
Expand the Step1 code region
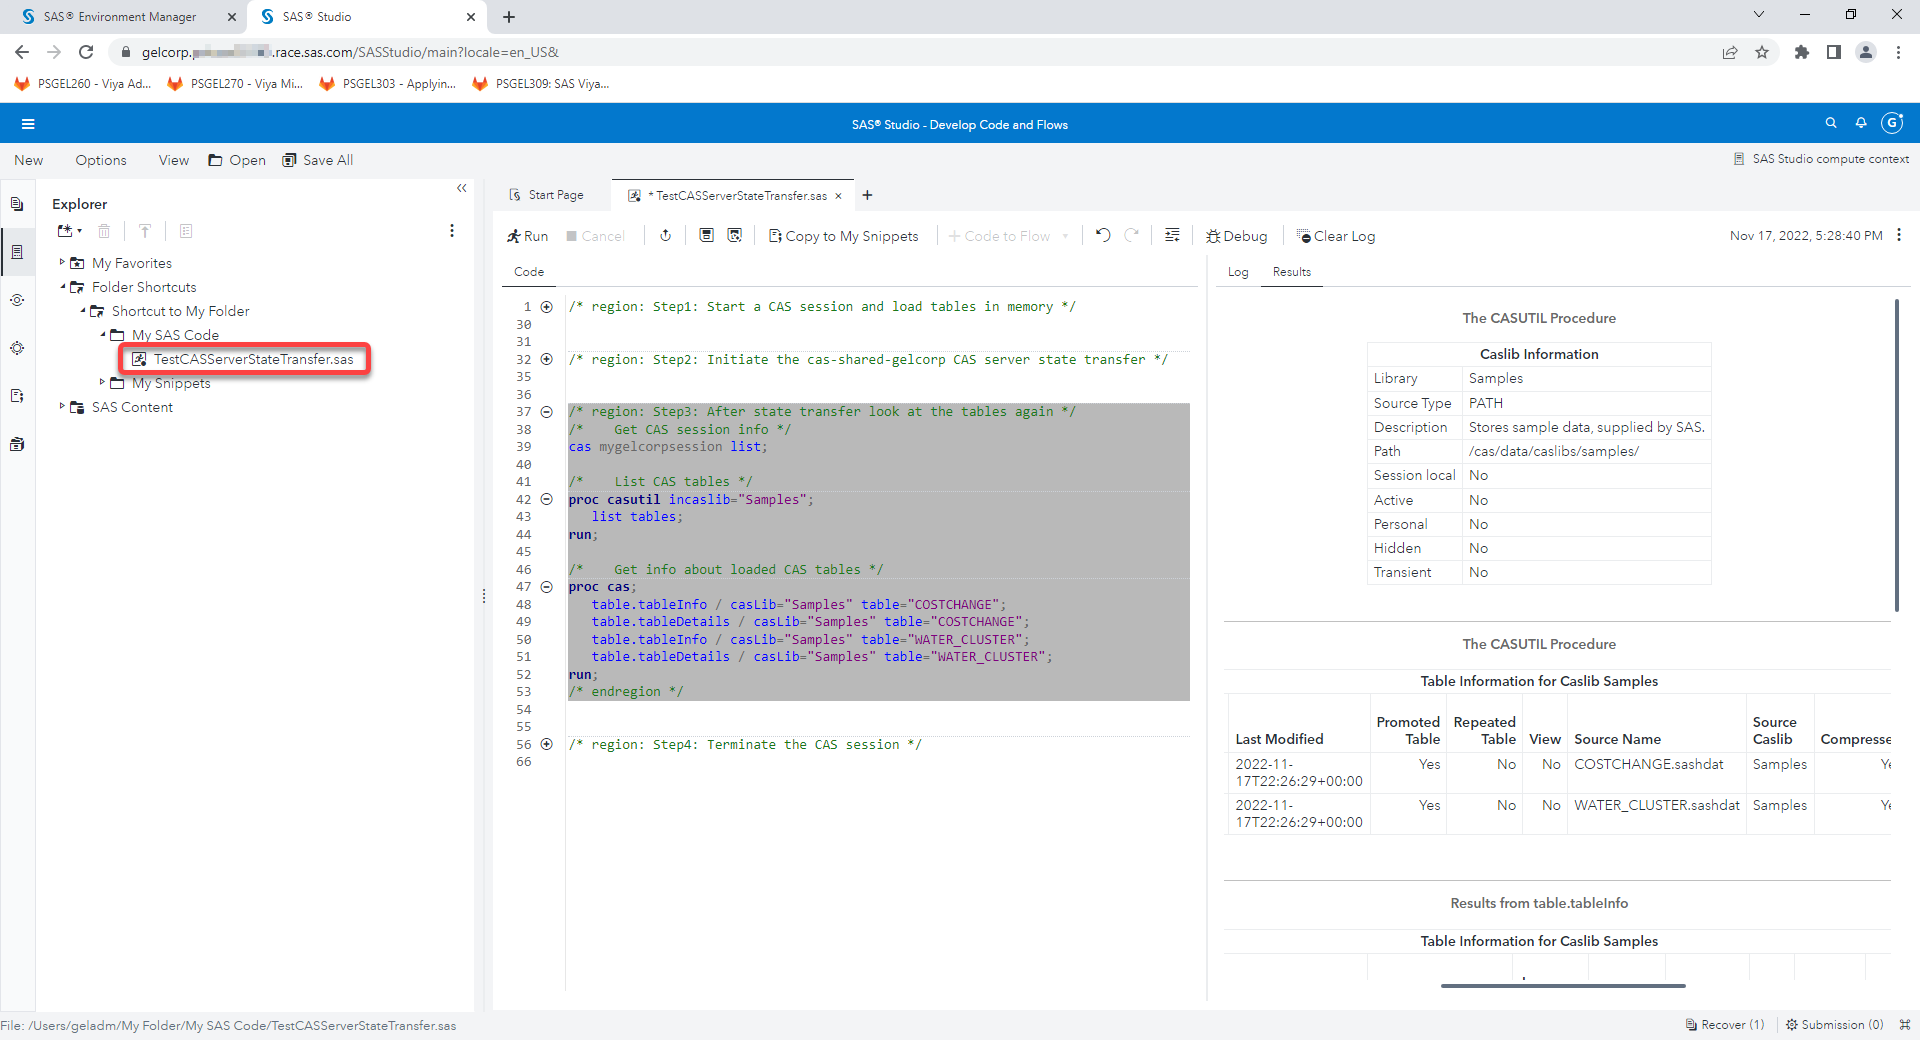(547, 307)
